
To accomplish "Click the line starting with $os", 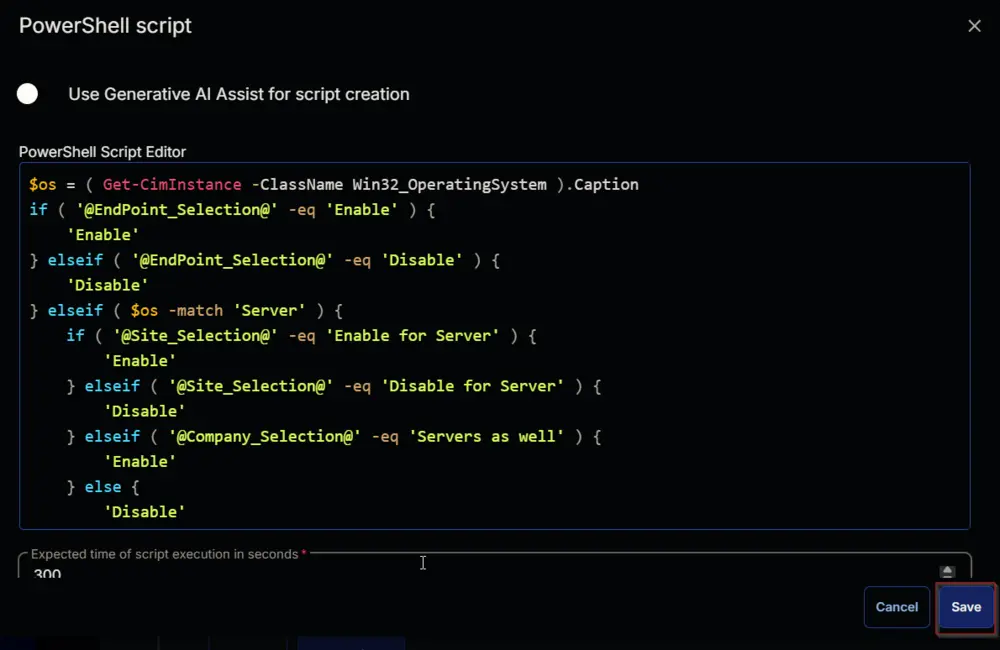I will click(334, 184).
